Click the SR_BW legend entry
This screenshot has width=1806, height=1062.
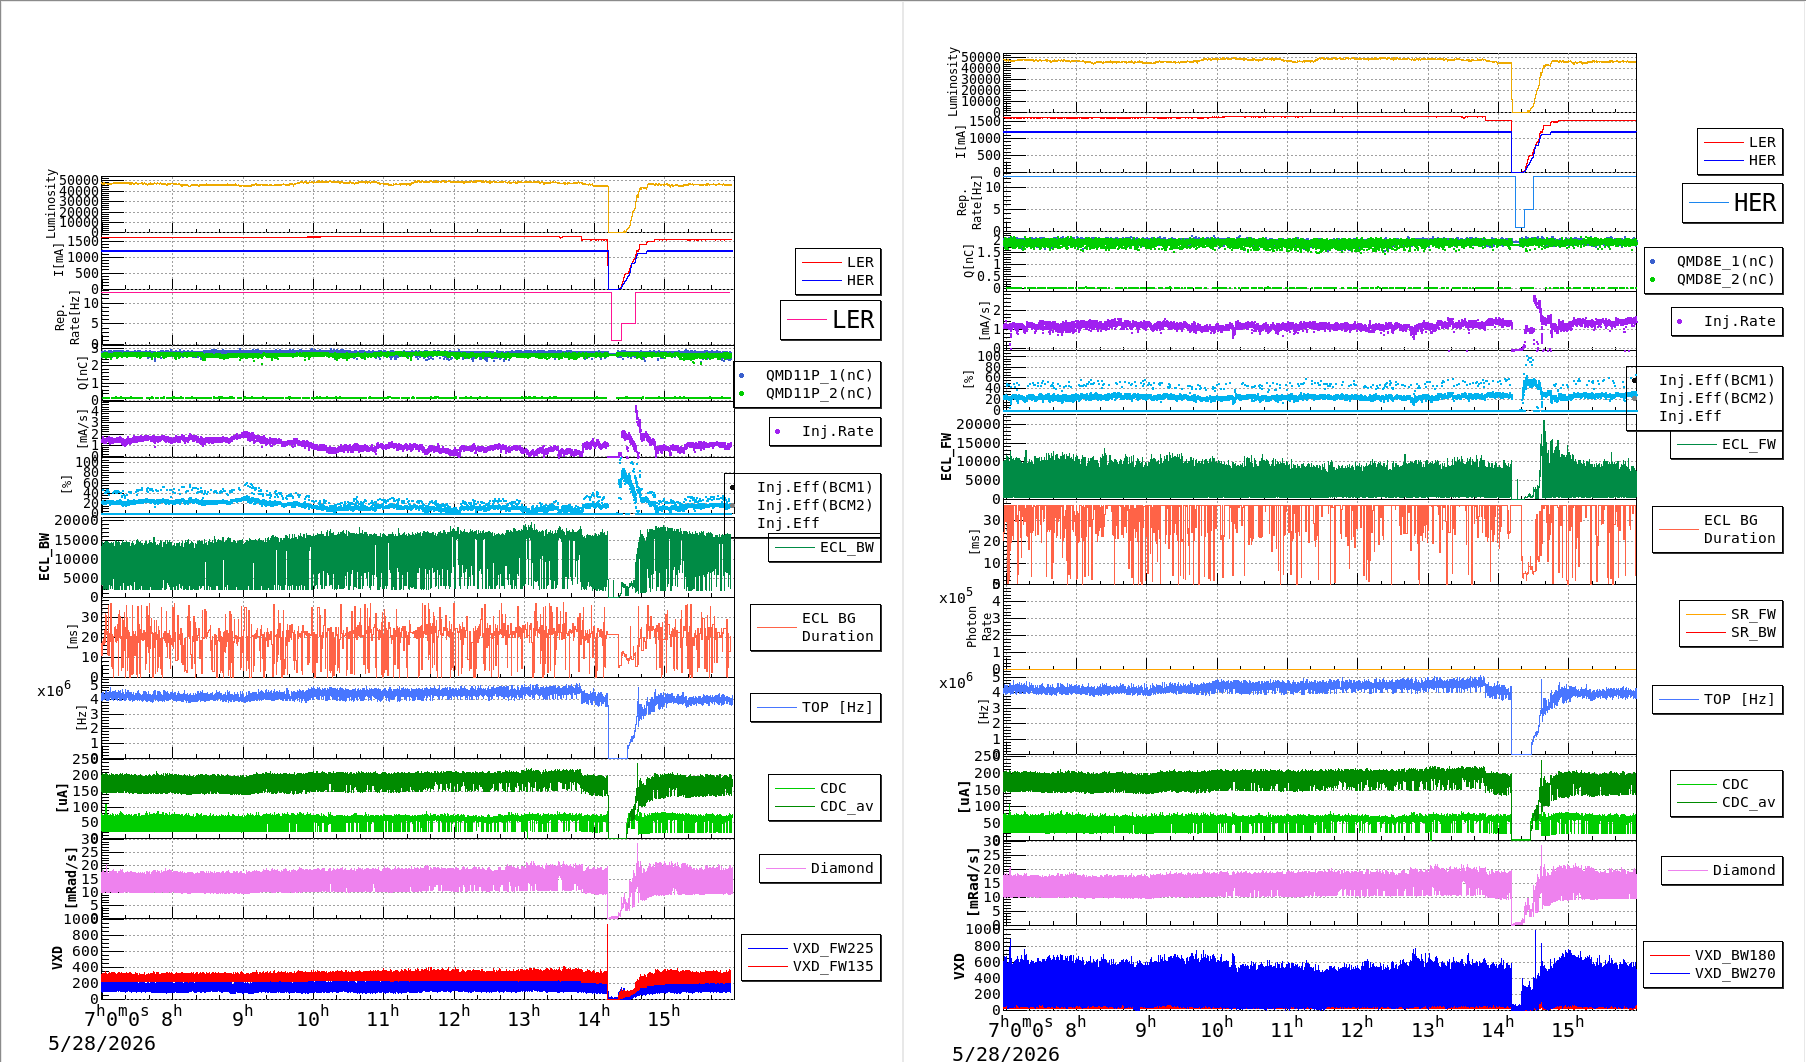tap(1731, 632)
